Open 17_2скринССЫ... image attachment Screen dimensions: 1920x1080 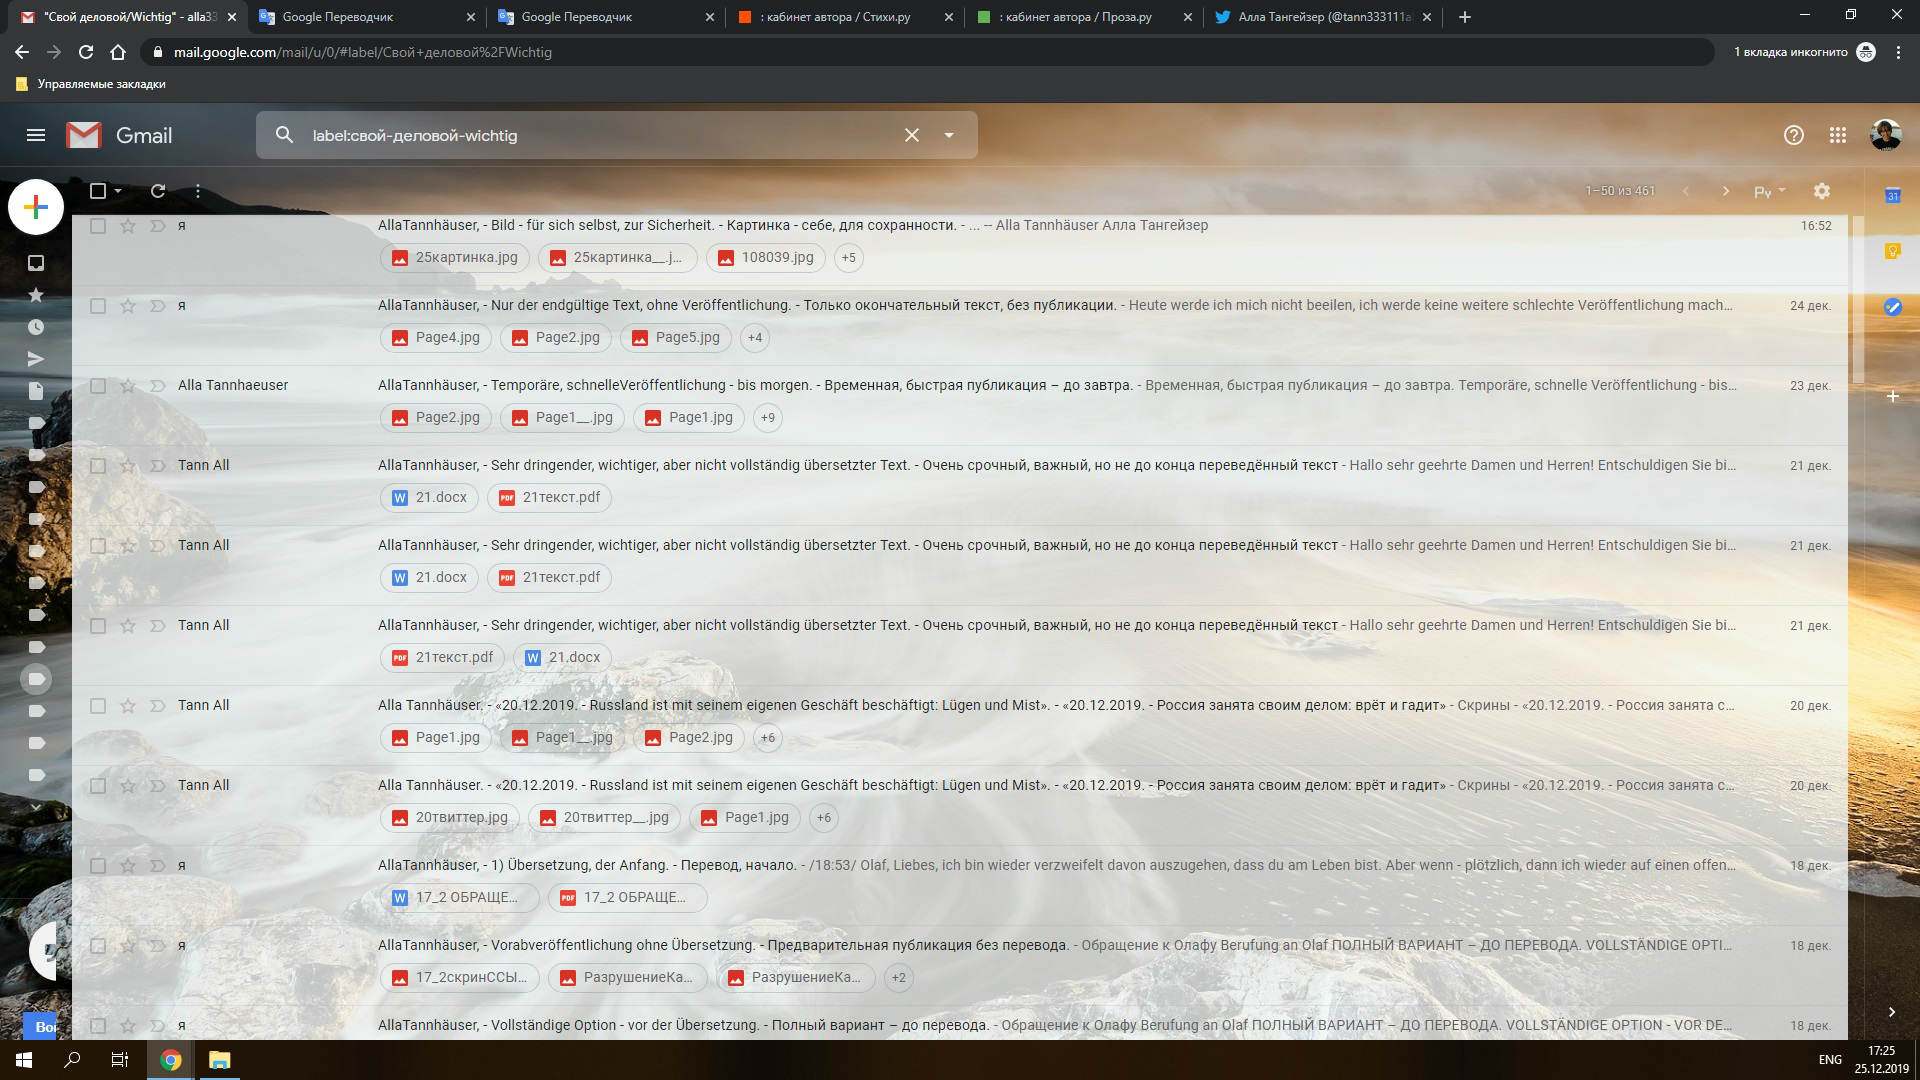[x=460, y=978]
